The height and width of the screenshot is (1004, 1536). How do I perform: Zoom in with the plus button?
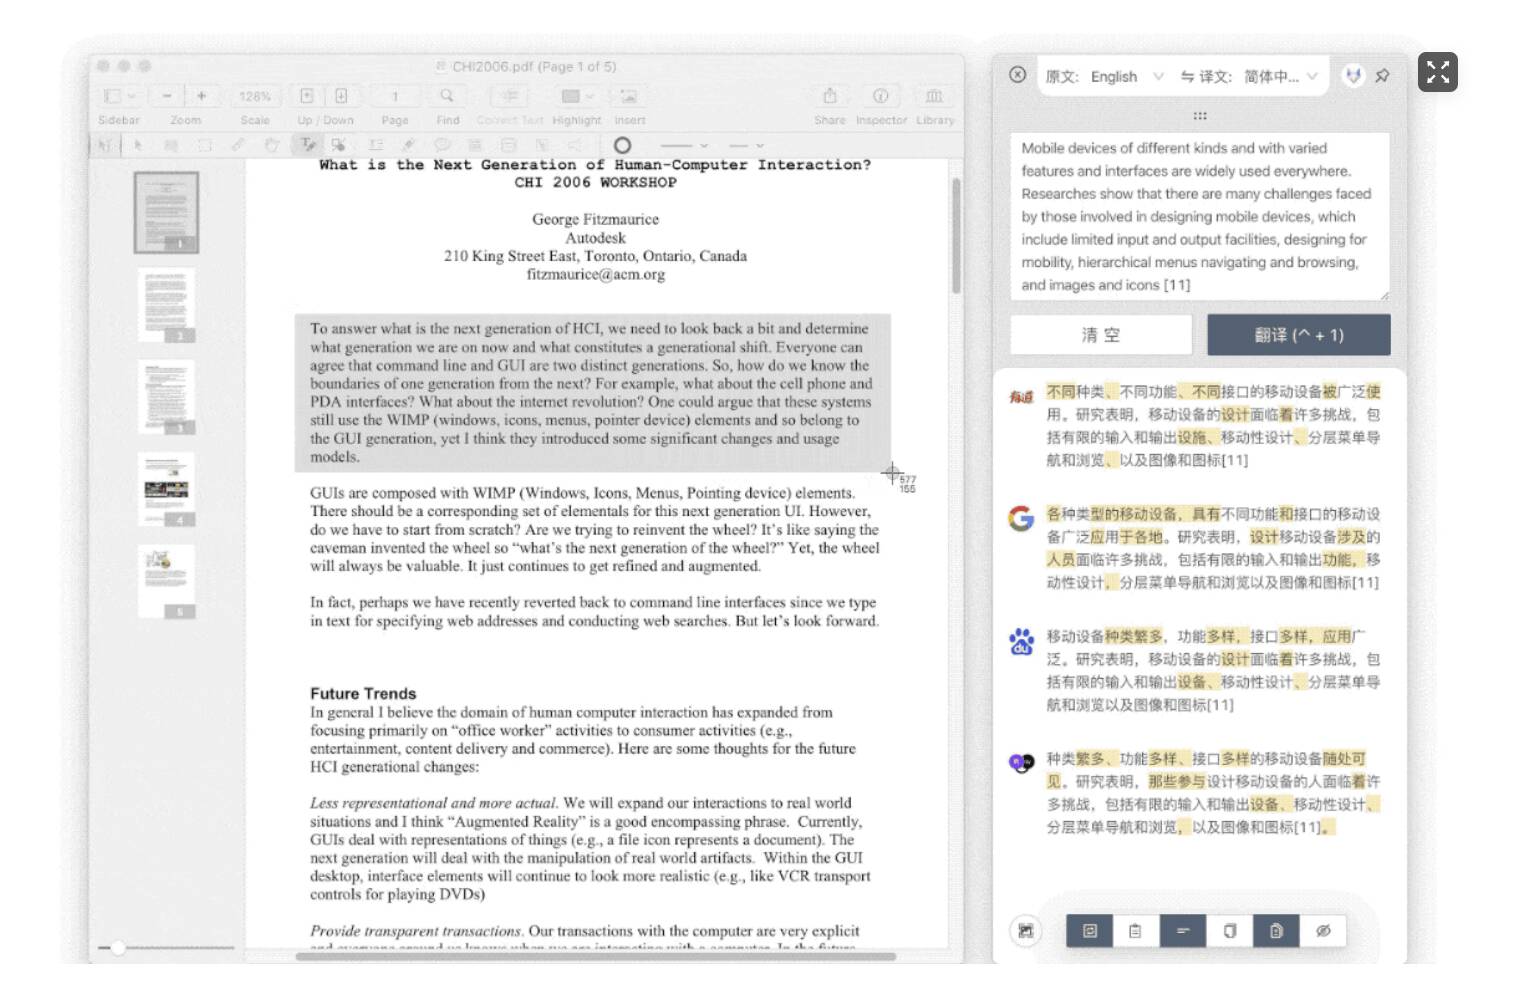tap(201, 96)
